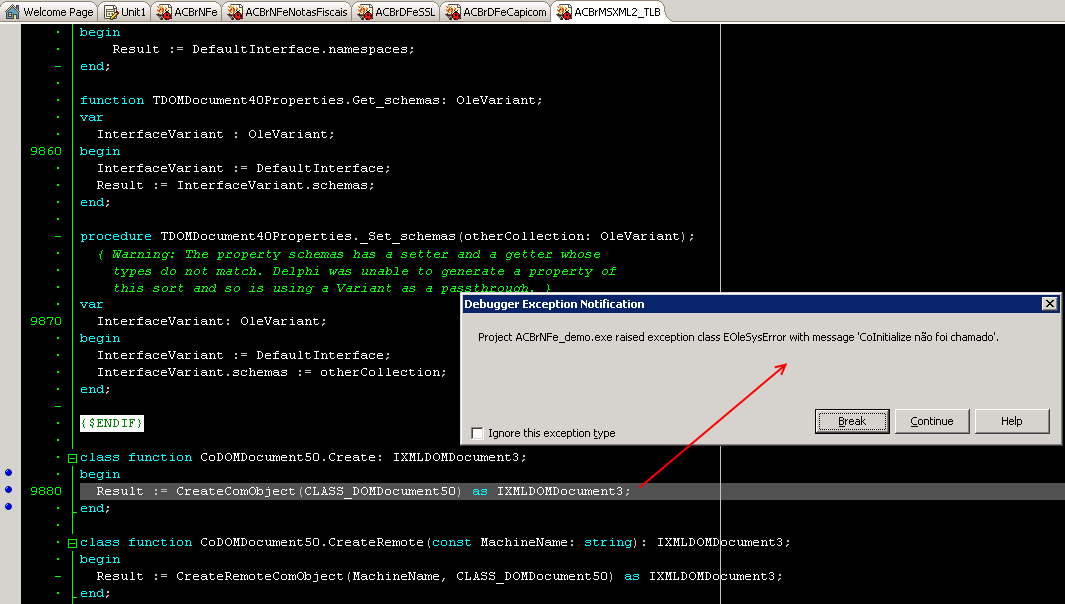Click the 'Warning: The property schemas' comment line

point(349,254)
